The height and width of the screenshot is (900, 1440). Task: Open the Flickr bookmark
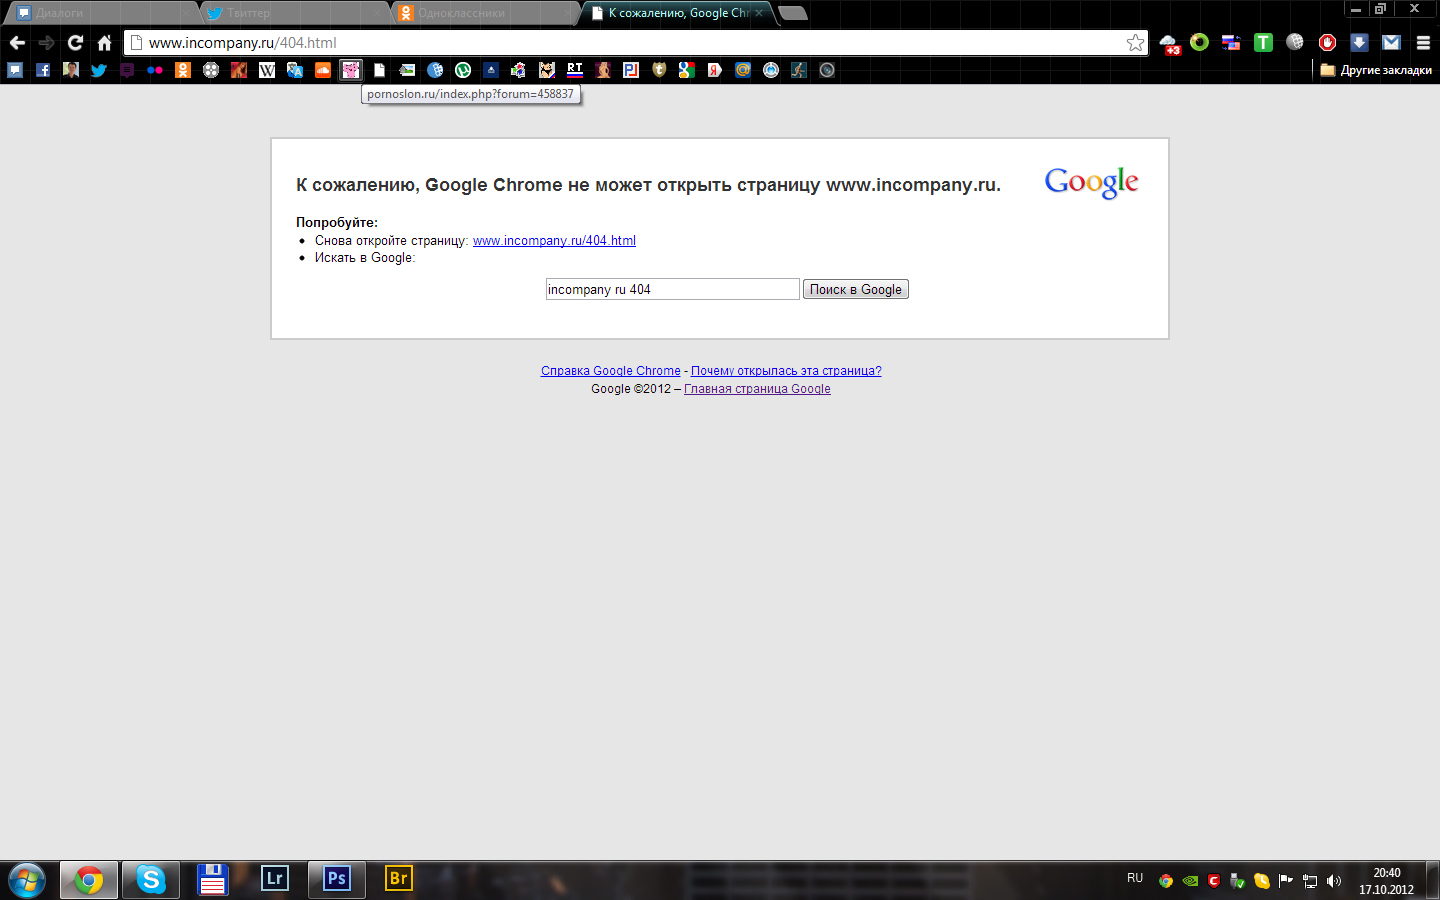pyautogui.click(x=155, y=70)
